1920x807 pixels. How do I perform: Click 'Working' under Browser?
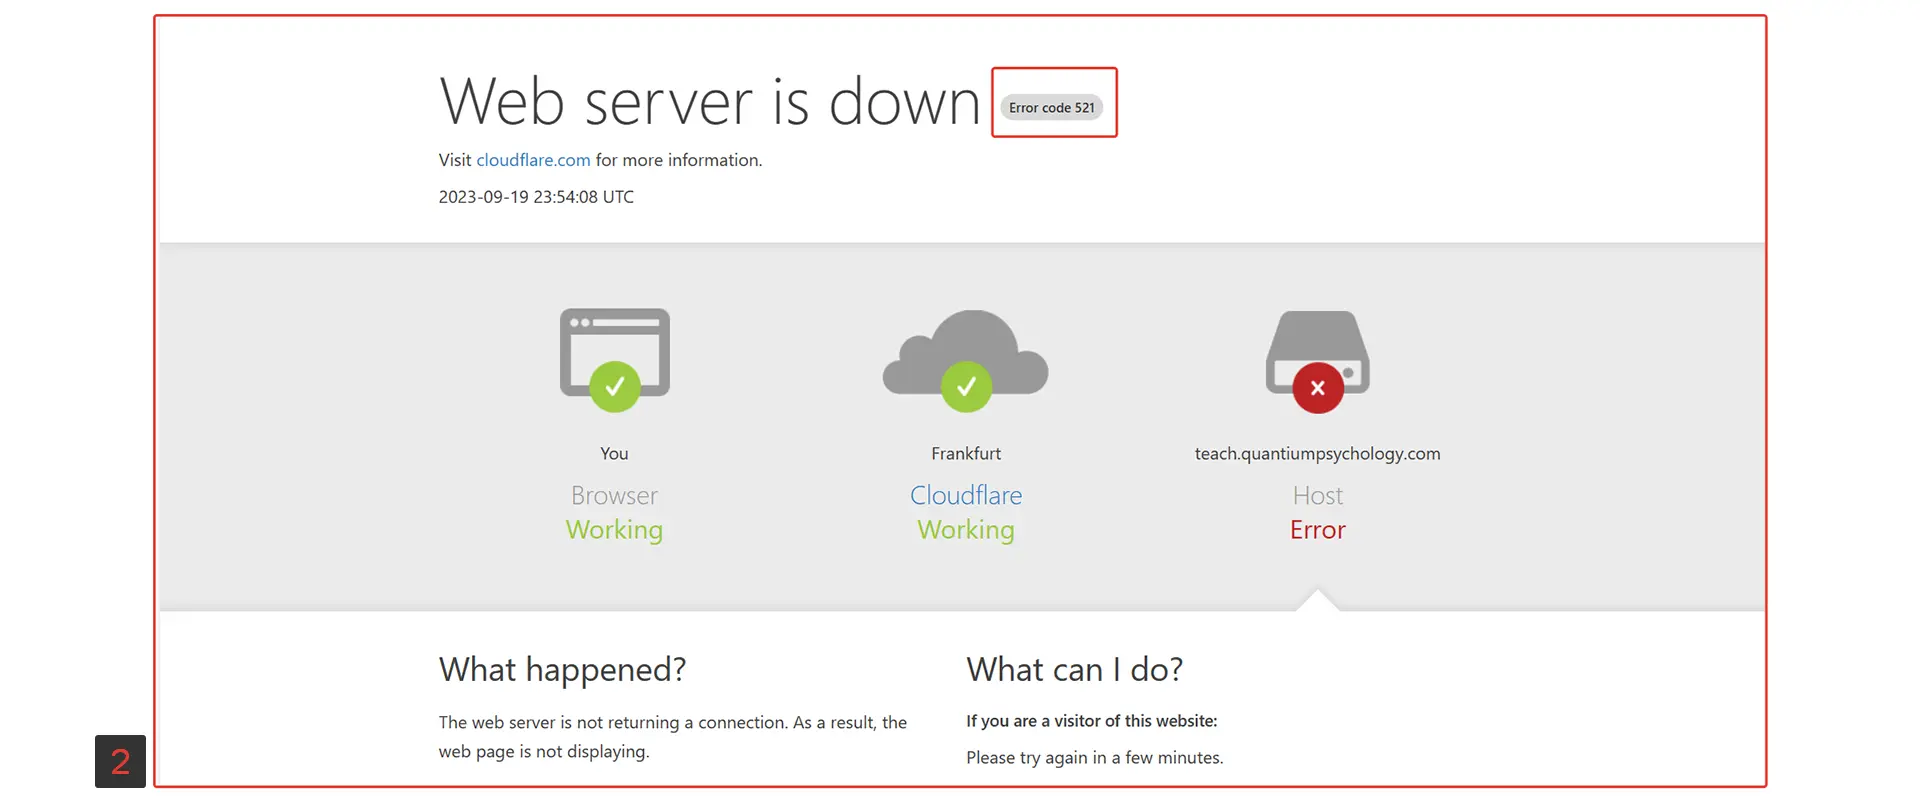coord(614,530)
